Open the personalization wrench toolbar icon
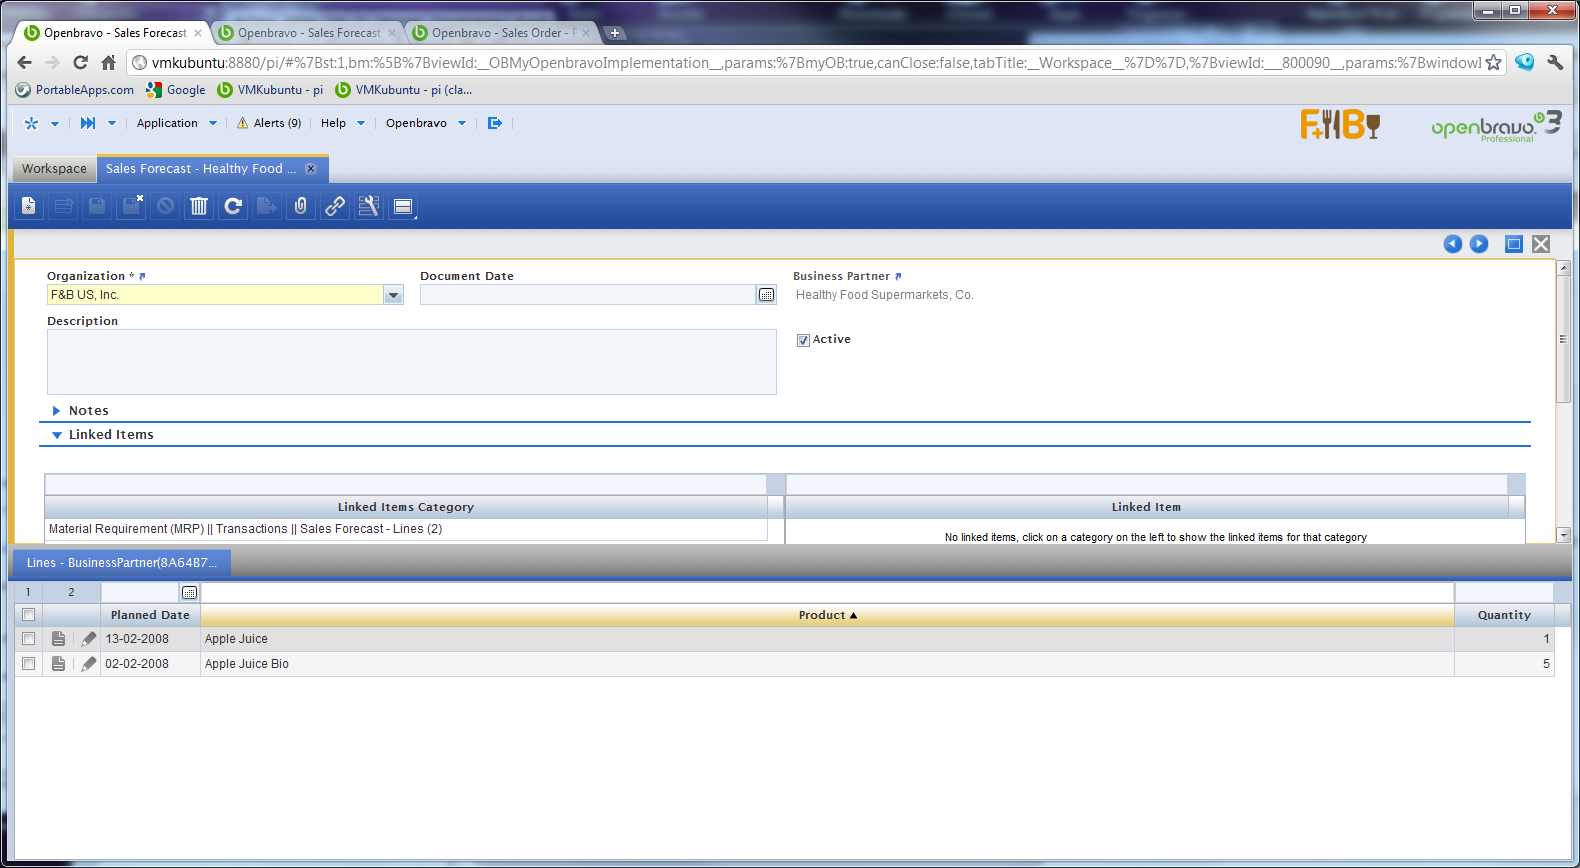 369,206
